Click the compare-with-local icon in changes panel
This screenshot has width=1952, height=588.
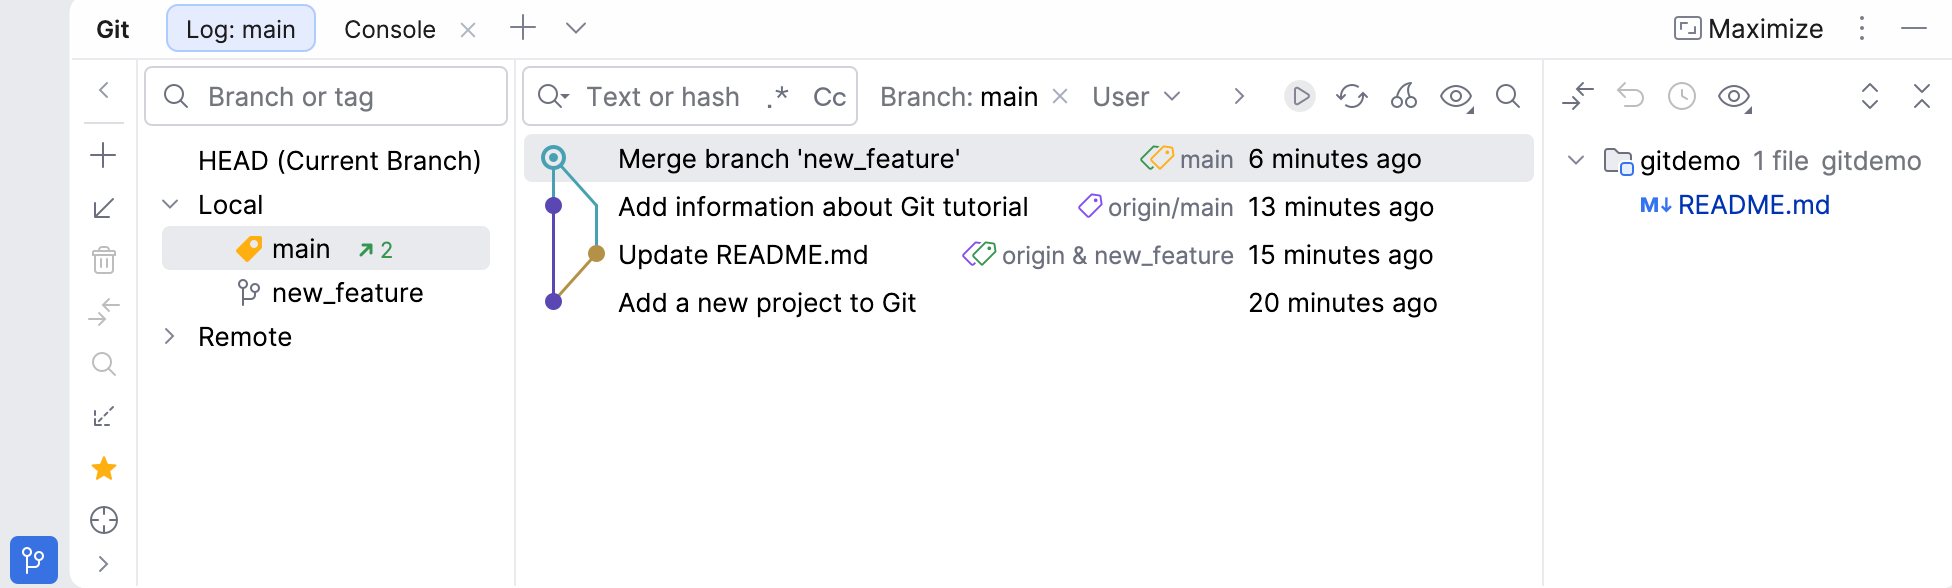[x=1578, y=96]
